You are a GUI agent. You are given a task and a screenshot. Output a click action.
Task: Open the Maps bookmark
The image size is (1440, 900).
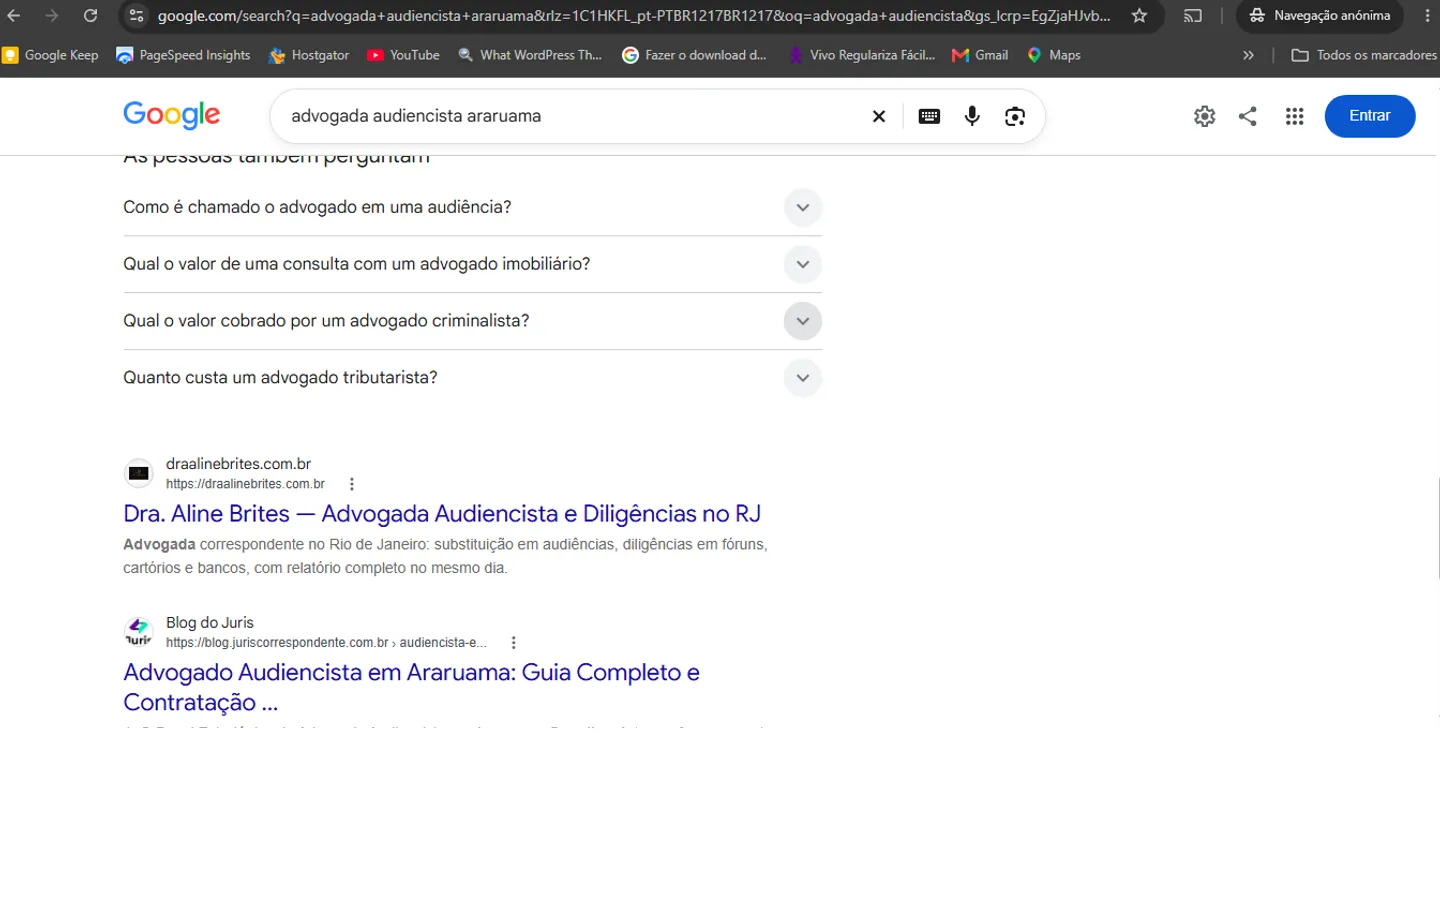(x=1054, y=55)
